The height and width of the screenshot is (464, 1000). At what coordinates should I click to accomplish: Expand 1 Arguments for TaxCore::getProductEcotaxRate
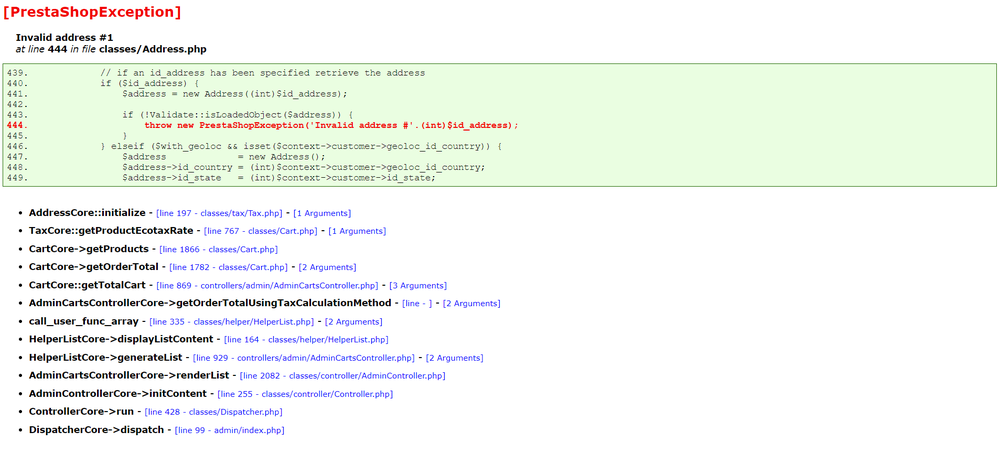[357, 231]
